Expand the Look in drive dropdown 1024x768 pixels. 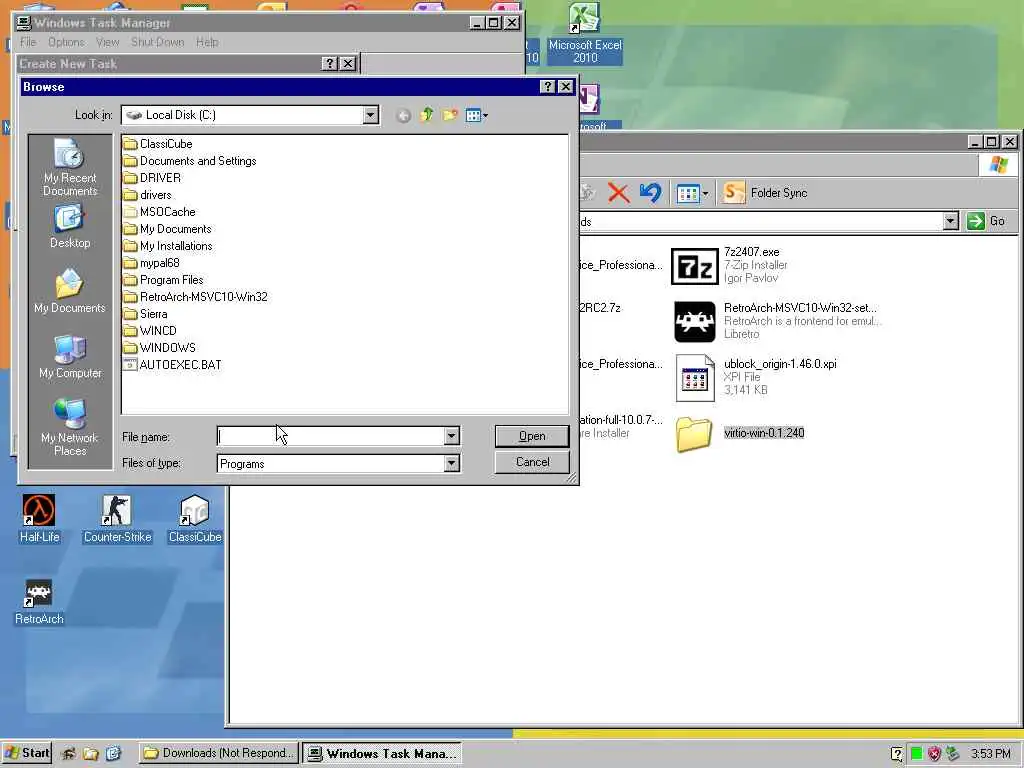tap(370, 115)
